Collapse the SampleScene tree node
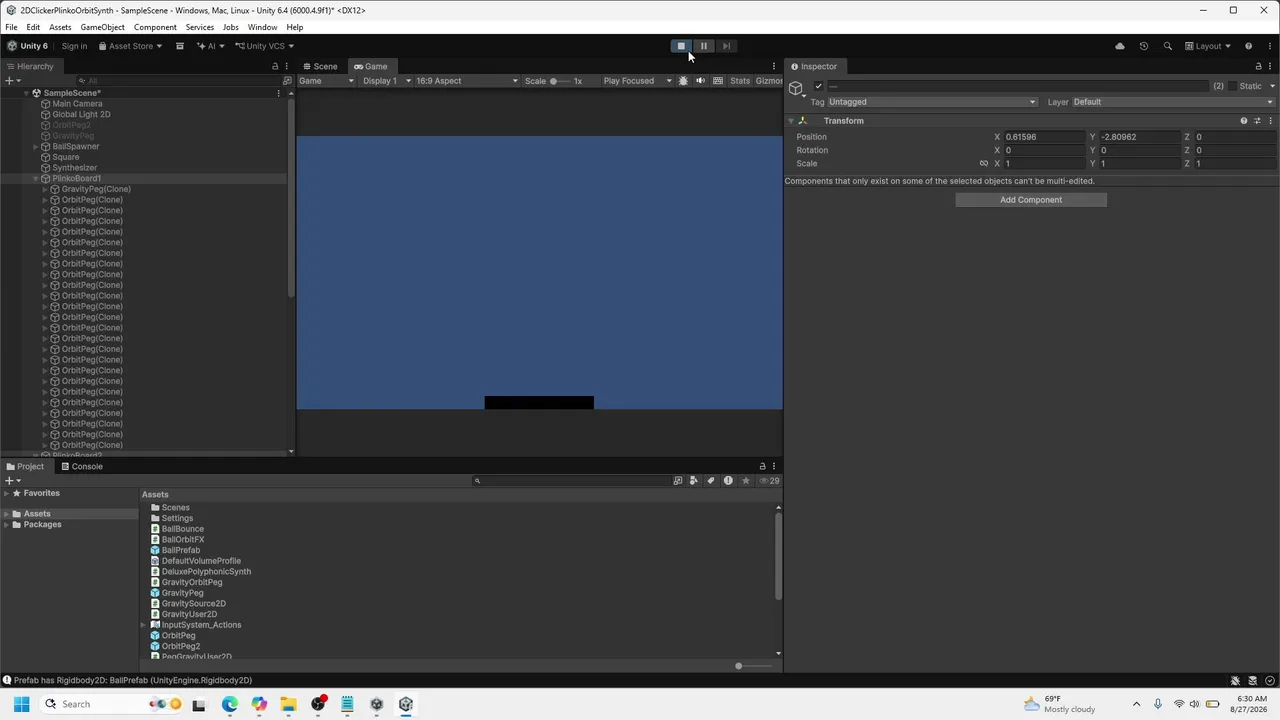The width and height of the screenshot is (1280, 720). point(27,93)
